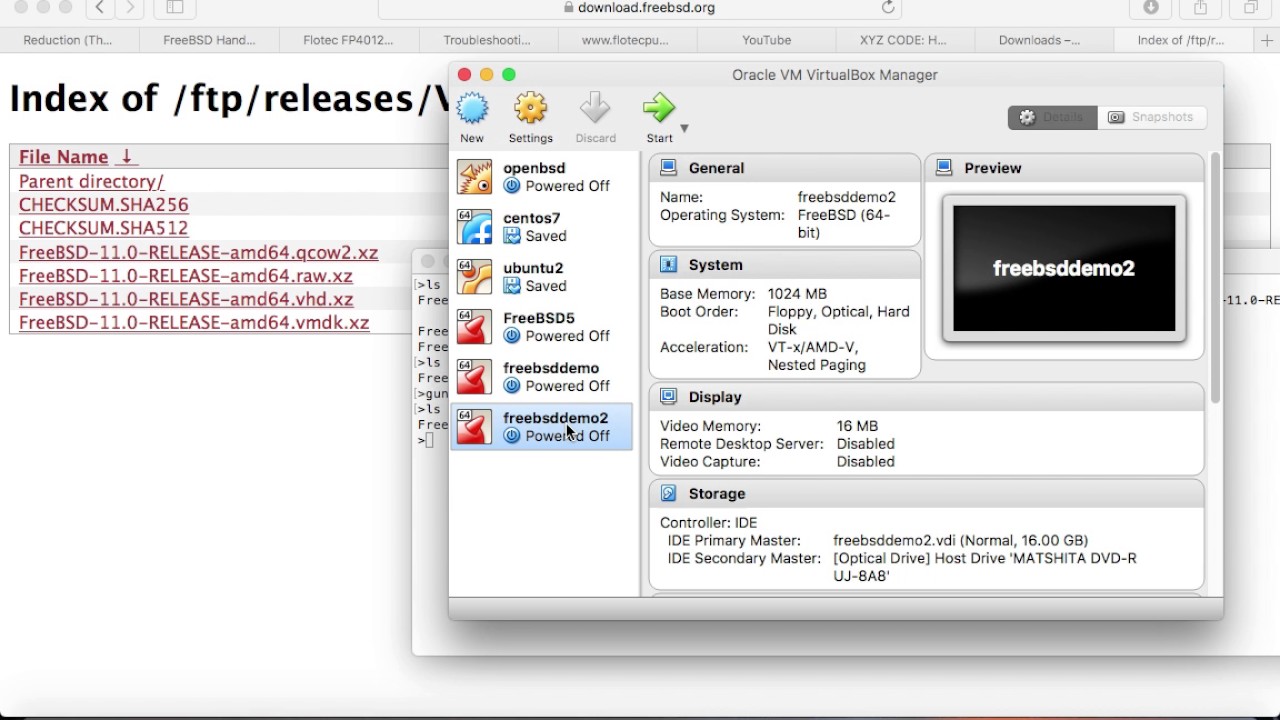Click the freebsddemo2 VM icon
This screenshot has height=720, width=1280.
[474, 427]
